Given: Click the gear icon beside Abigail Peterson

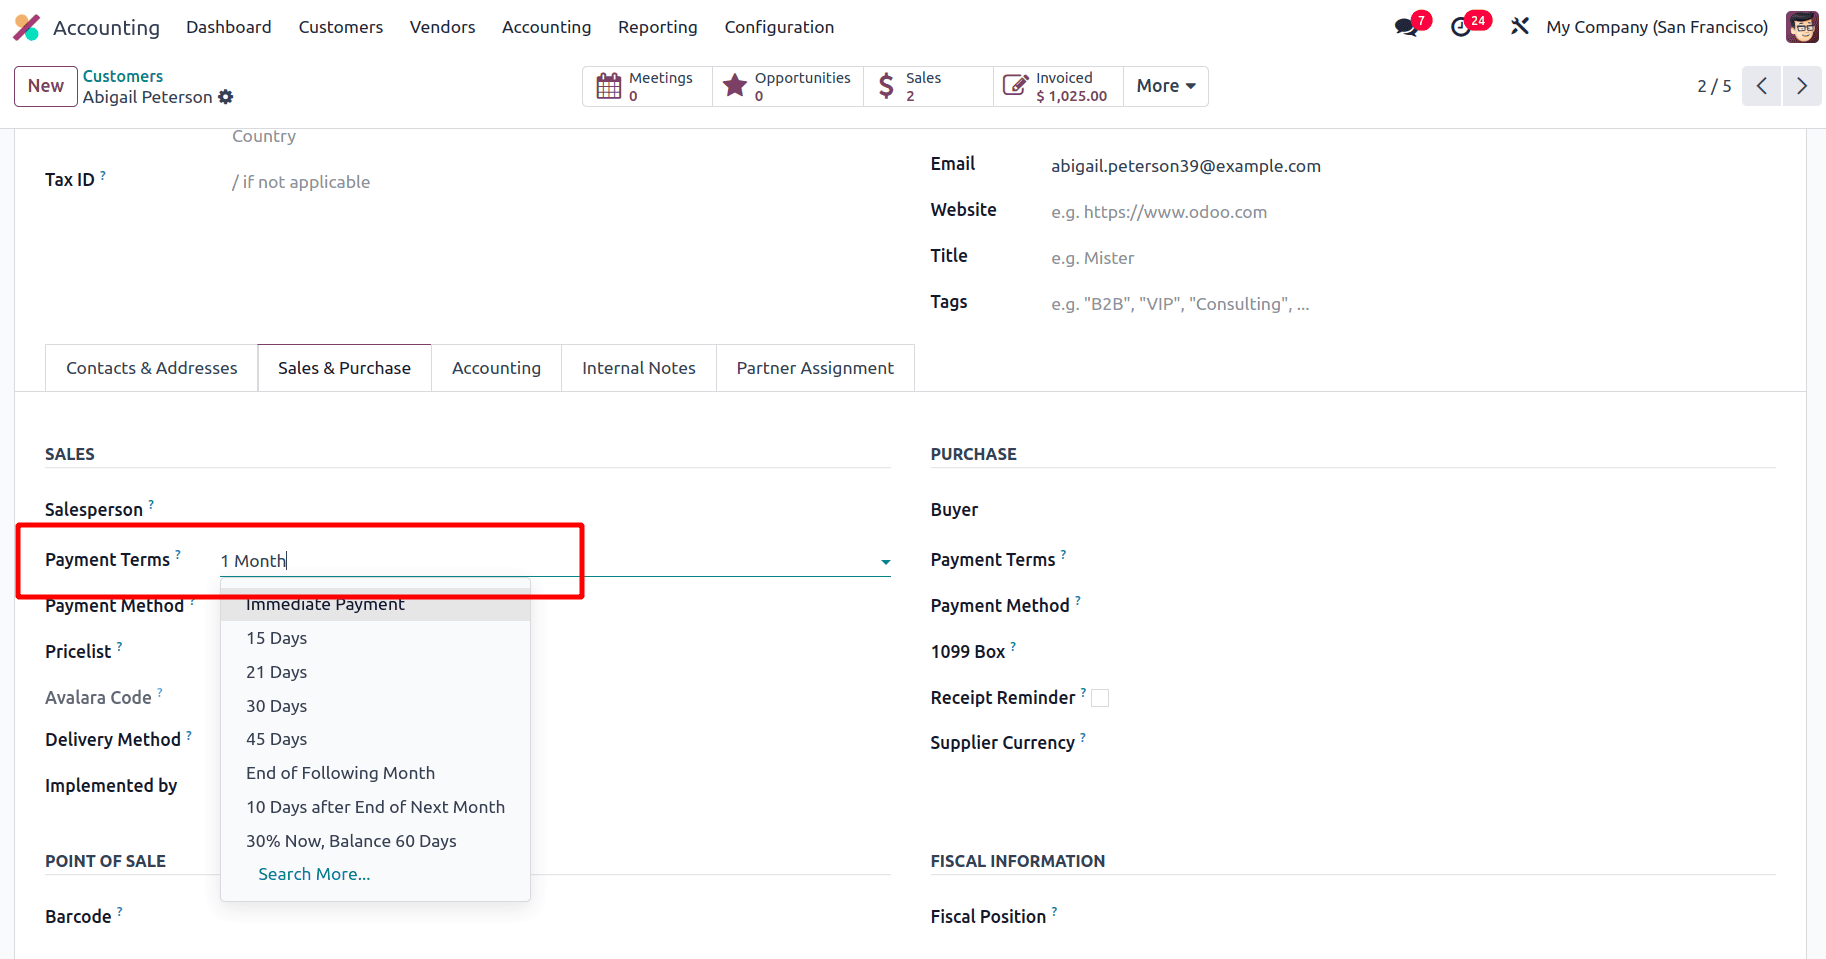Looking at the screenshot, I should click(226, 97).
